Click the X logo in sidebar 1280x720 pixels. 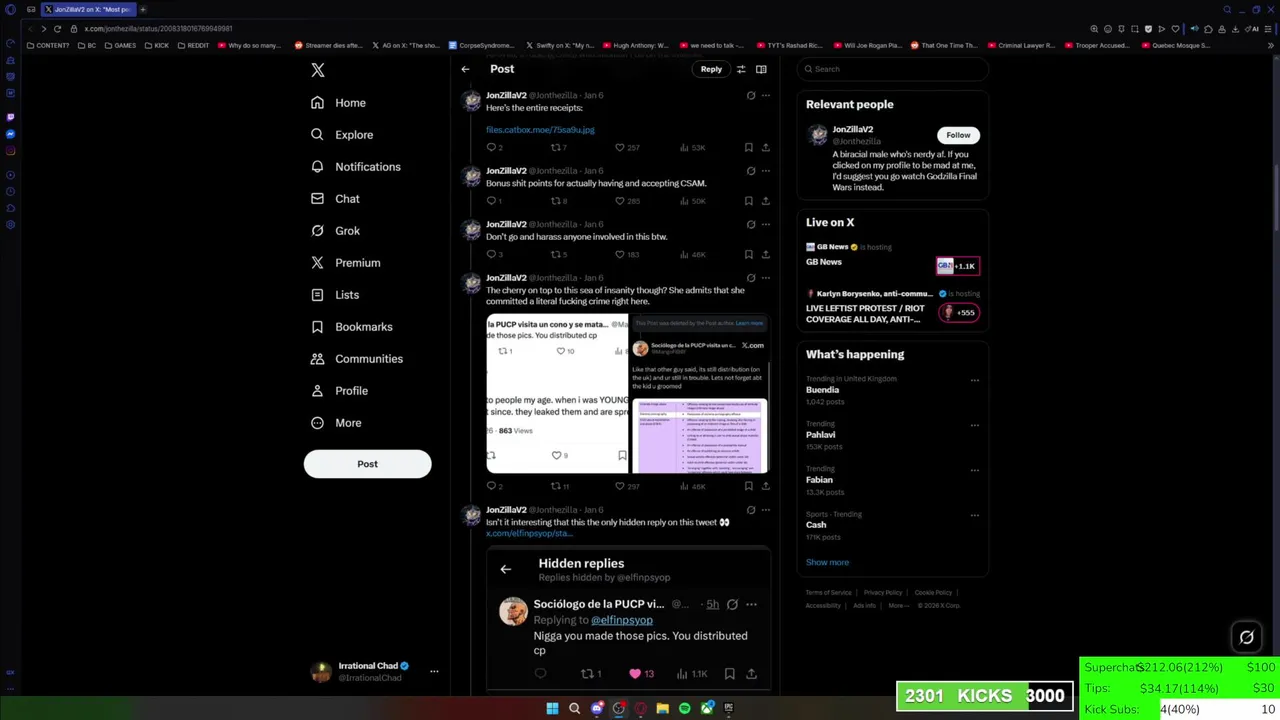317,70
